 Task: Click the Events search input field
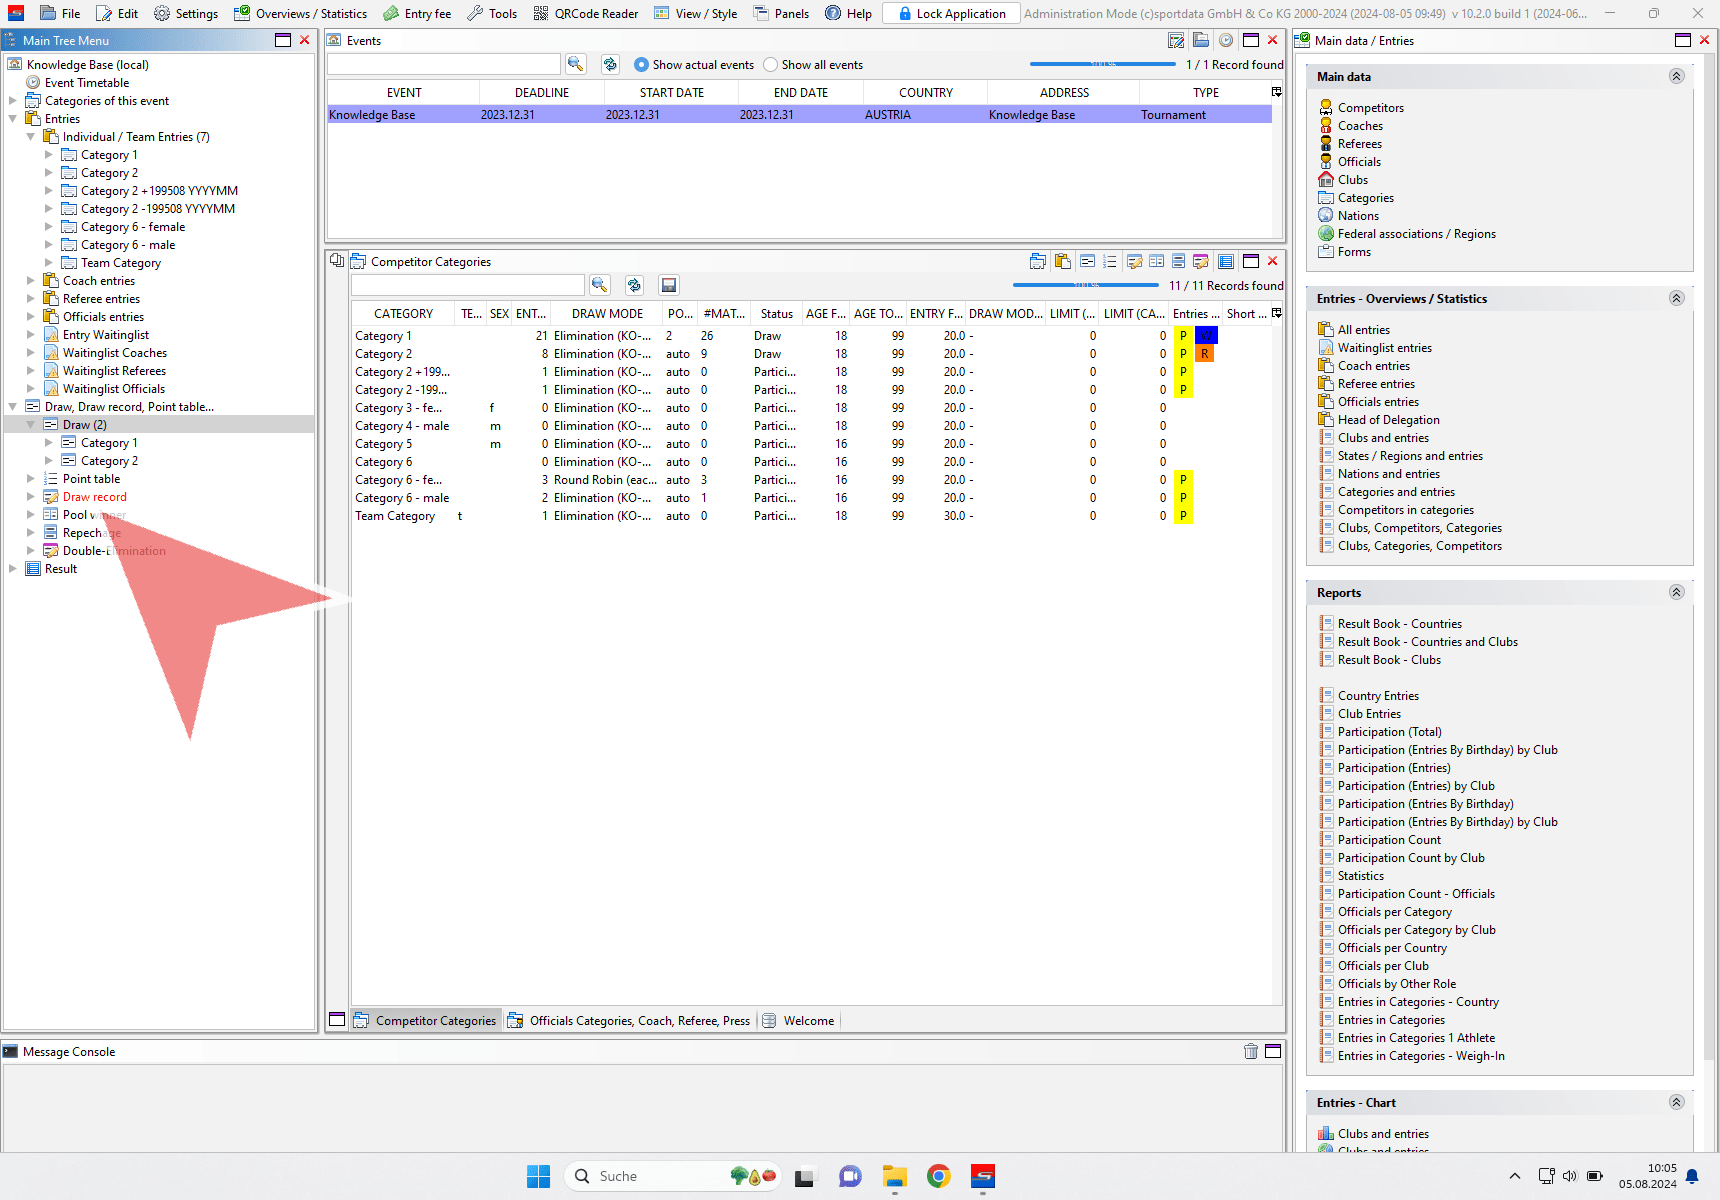[x=443, y=64]
